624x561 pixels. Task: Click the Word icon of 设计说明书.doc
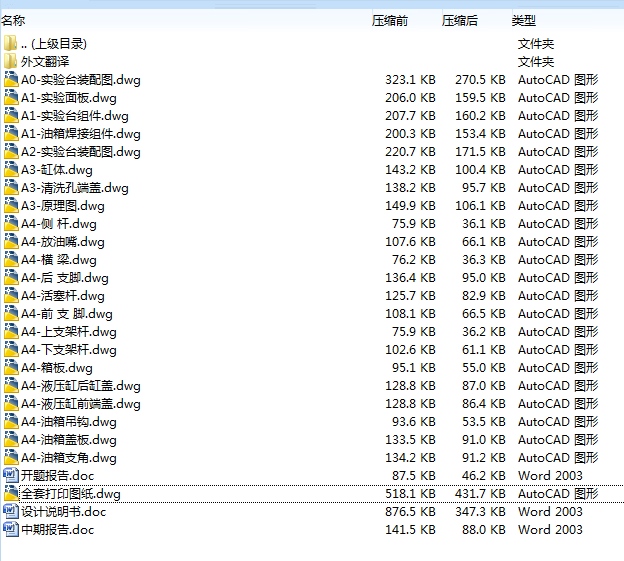pyautogui.click(x=11, y=511)
